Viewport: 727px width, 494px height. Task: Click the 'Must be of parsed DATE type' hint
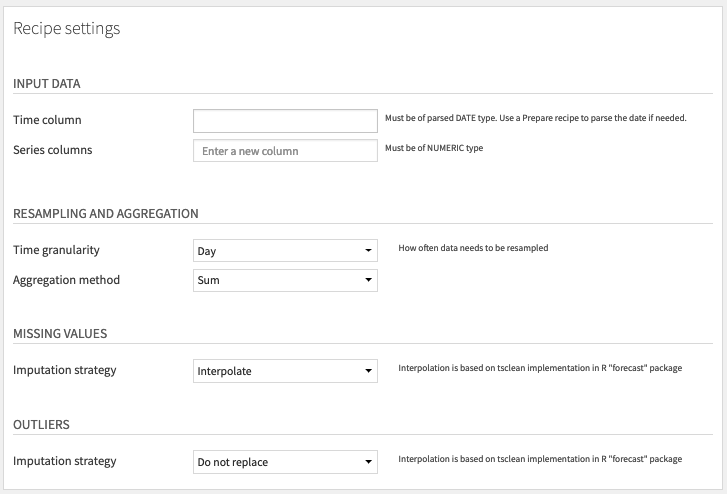coord(536,118)
